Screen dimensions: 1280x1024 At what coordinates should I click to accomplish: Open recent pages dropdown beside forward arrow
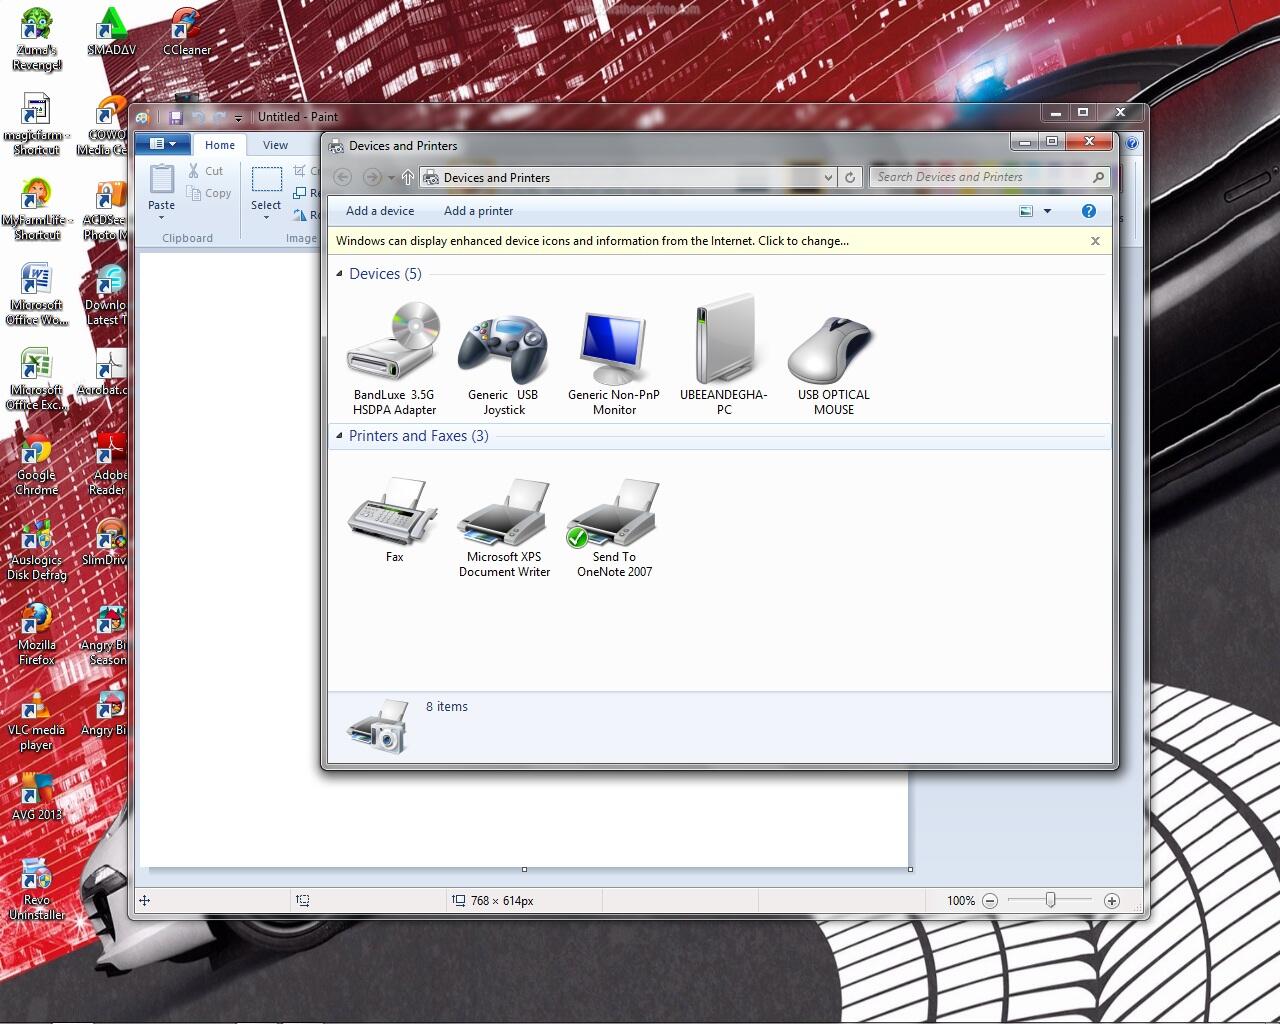391,178
